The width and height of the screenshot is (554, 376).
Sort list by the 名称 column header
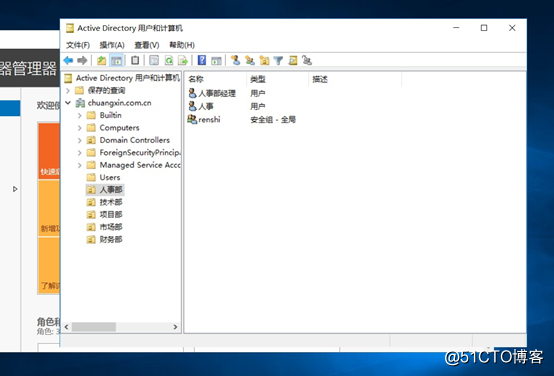[x=216, y=80]
